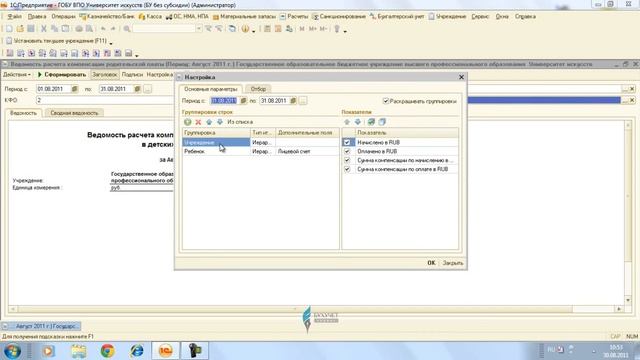
Task: Click Установить текущее учреждение (F11)
Action: (56, 41)
